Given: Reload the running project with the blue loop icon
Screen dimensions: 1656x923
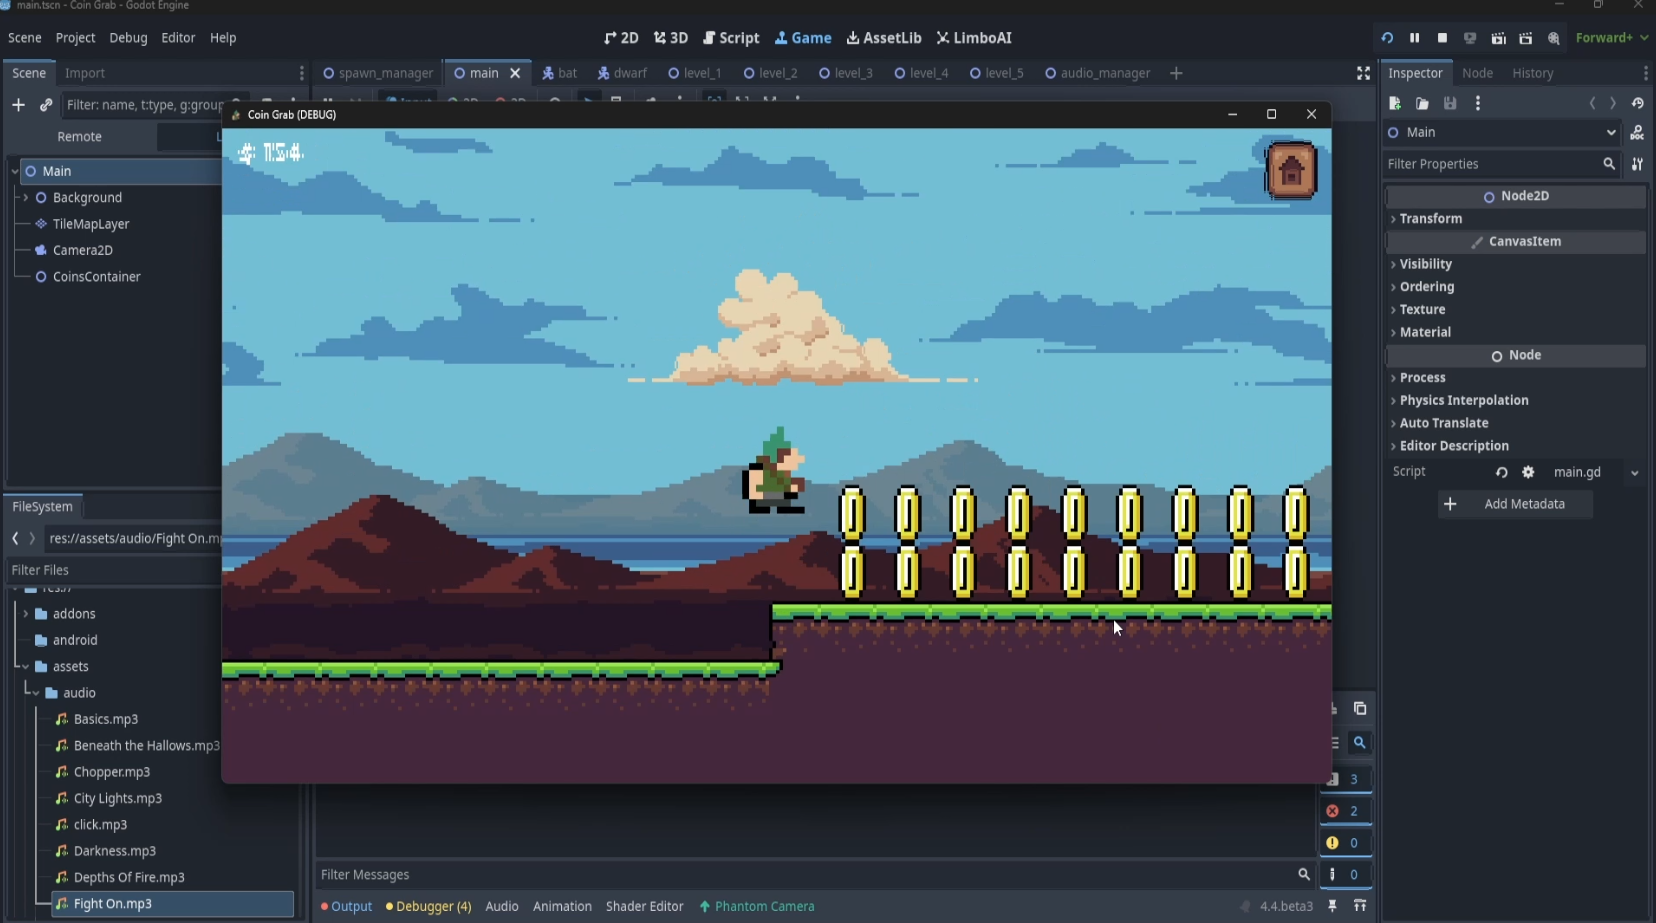Looking at the screenshot, I should pyautogui.click(x=1387, y=38).
